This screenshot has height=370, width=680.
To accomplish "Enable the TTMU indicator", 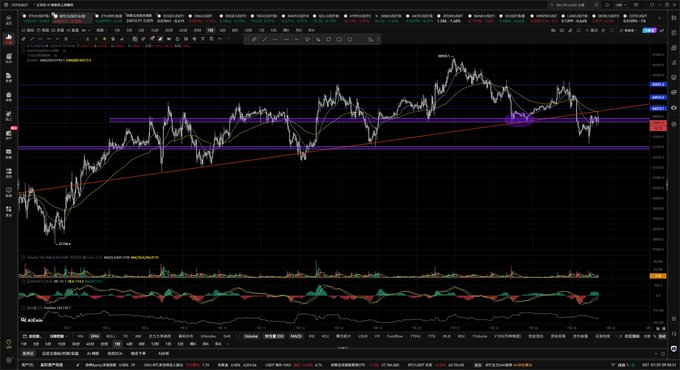I will (x=415, y=336).
